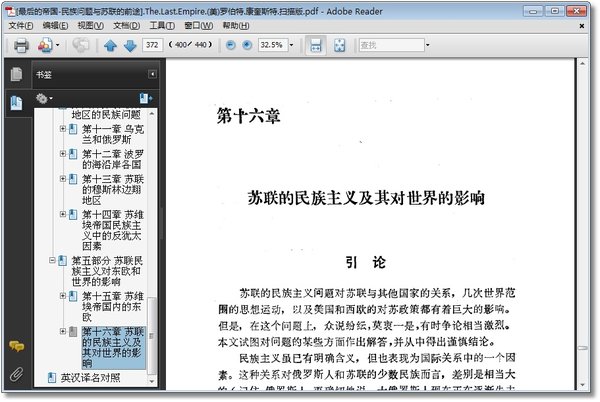Click the bookmarks panel scrollbar thumb
Screen dimensions: 600x402
tap(152, 335)
